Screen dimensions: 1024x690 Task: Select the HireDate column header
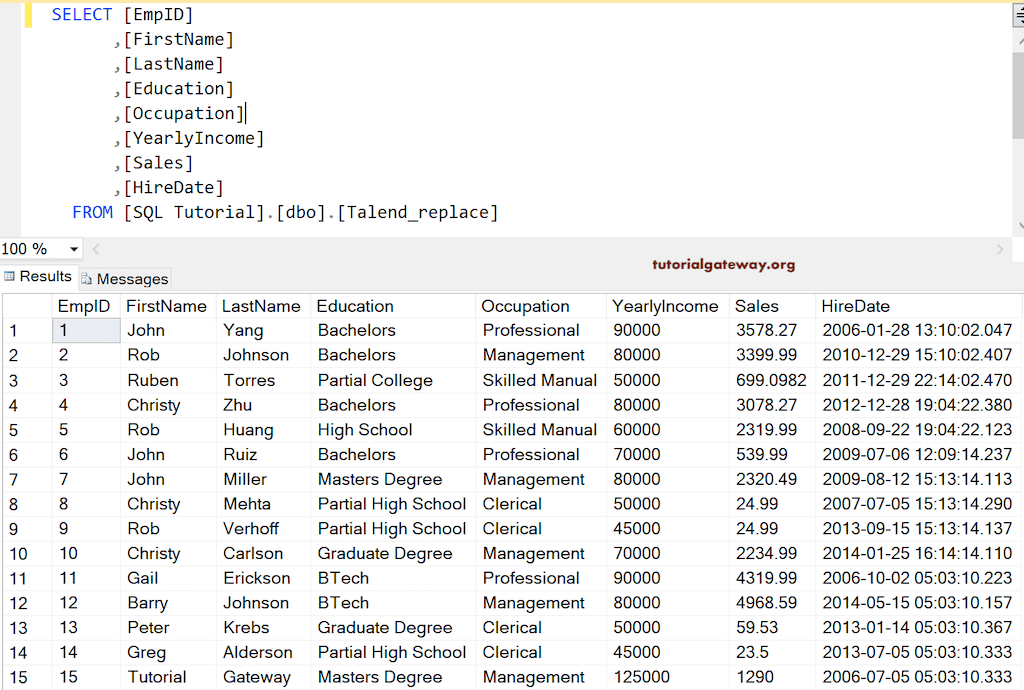point(855,306)
